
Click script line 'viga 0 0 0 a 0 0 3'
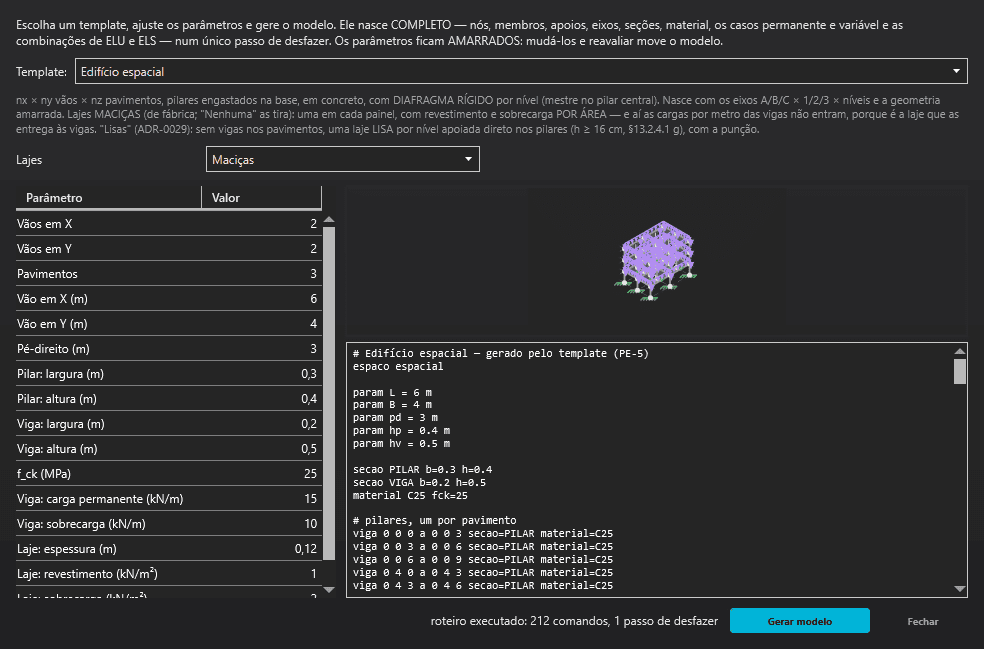483,534
